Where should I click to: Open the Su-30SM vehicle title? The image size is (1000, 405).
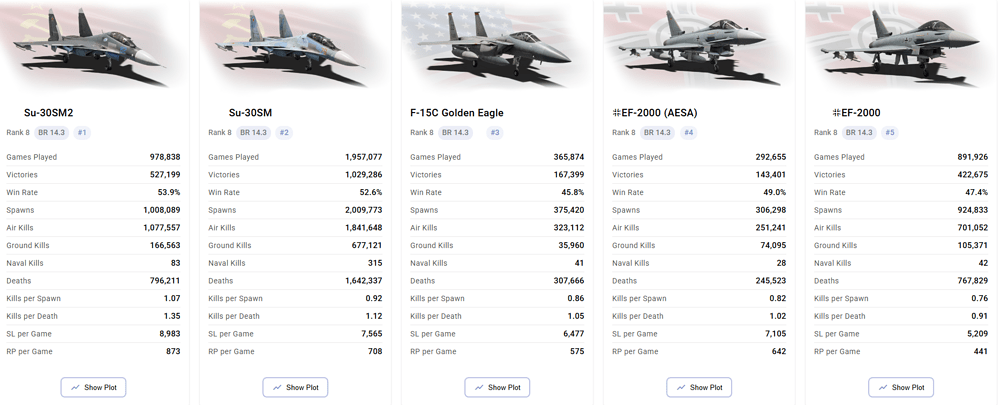click(x=250, y=113)
